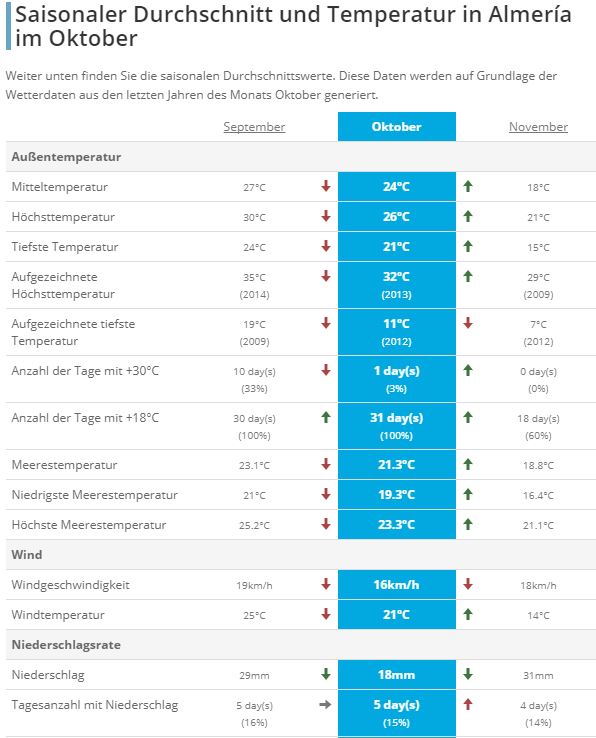596x738 pixels.
Task: Click green down arrow right of 18mm
Action: (x=467, y=674)
